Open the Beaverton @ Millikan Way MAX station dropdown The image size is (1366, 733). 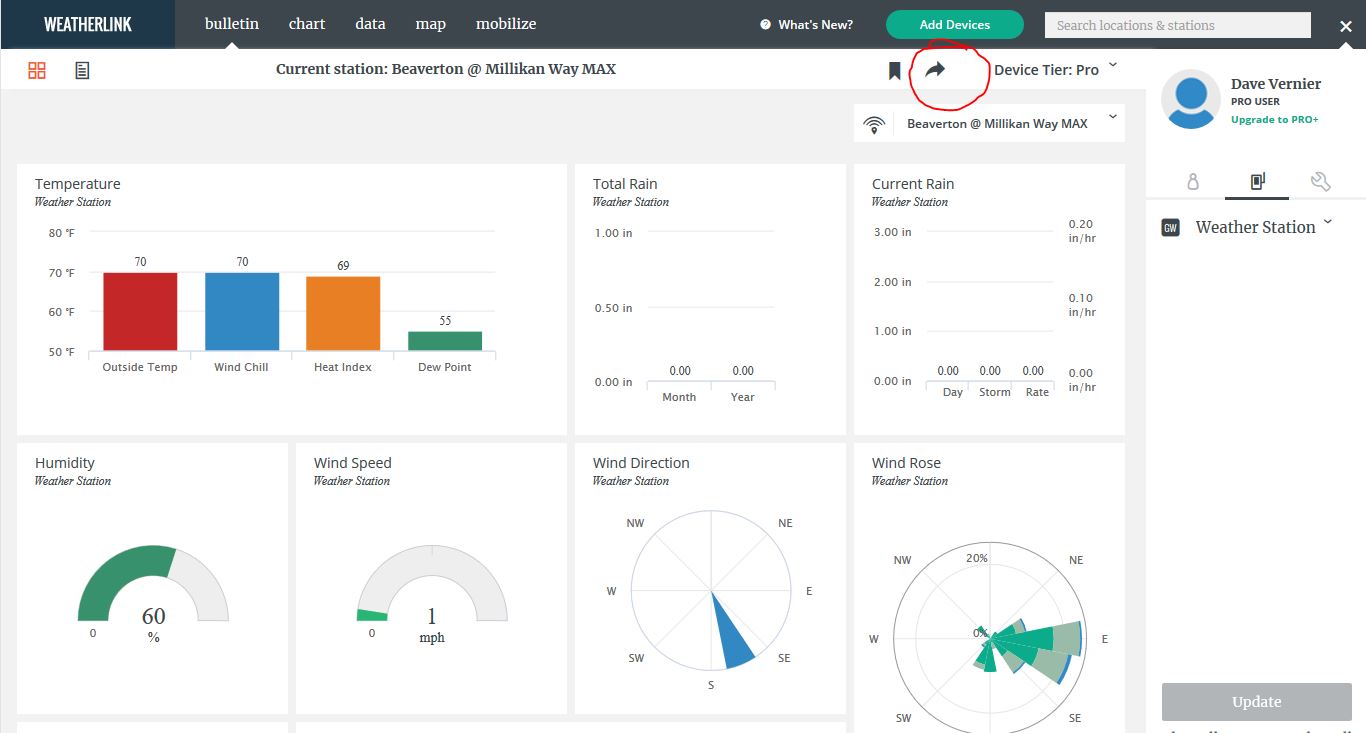(989, 123)
